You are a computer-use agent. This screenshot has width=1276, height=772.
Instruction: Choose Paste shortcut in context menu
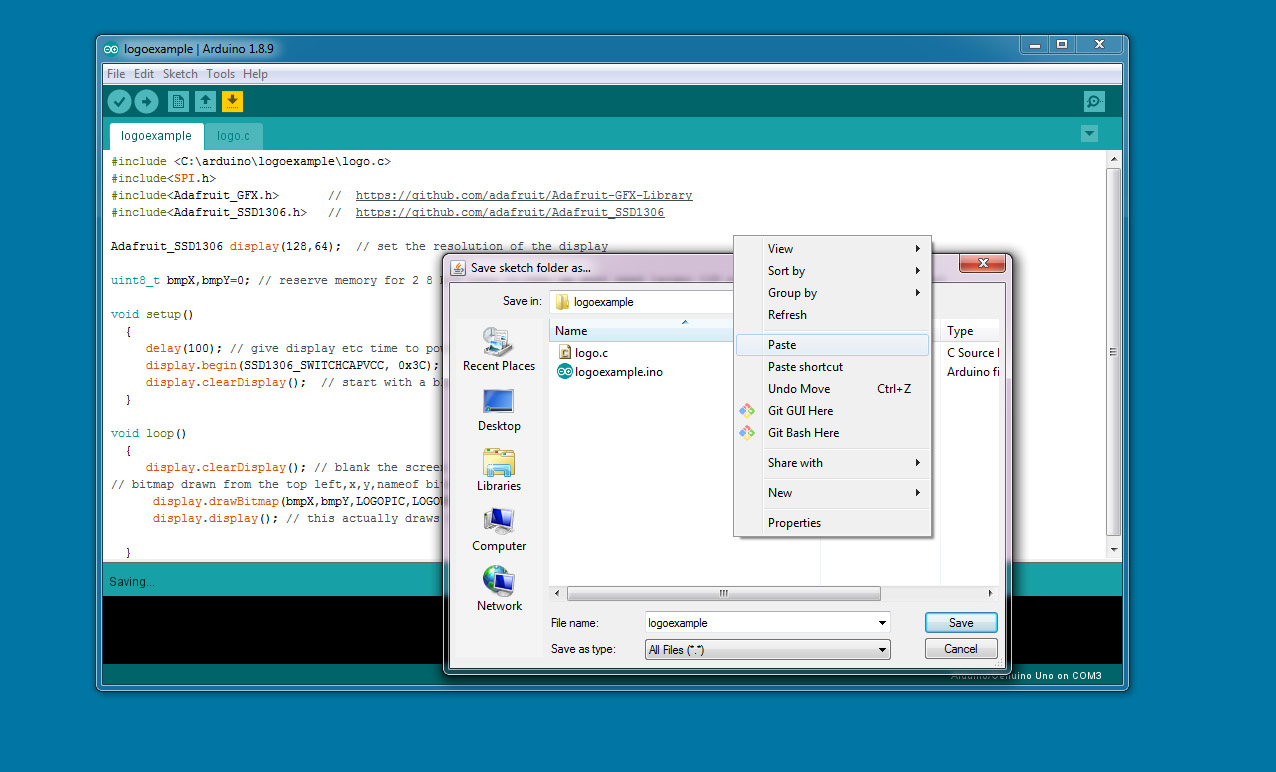click(833, 367)
